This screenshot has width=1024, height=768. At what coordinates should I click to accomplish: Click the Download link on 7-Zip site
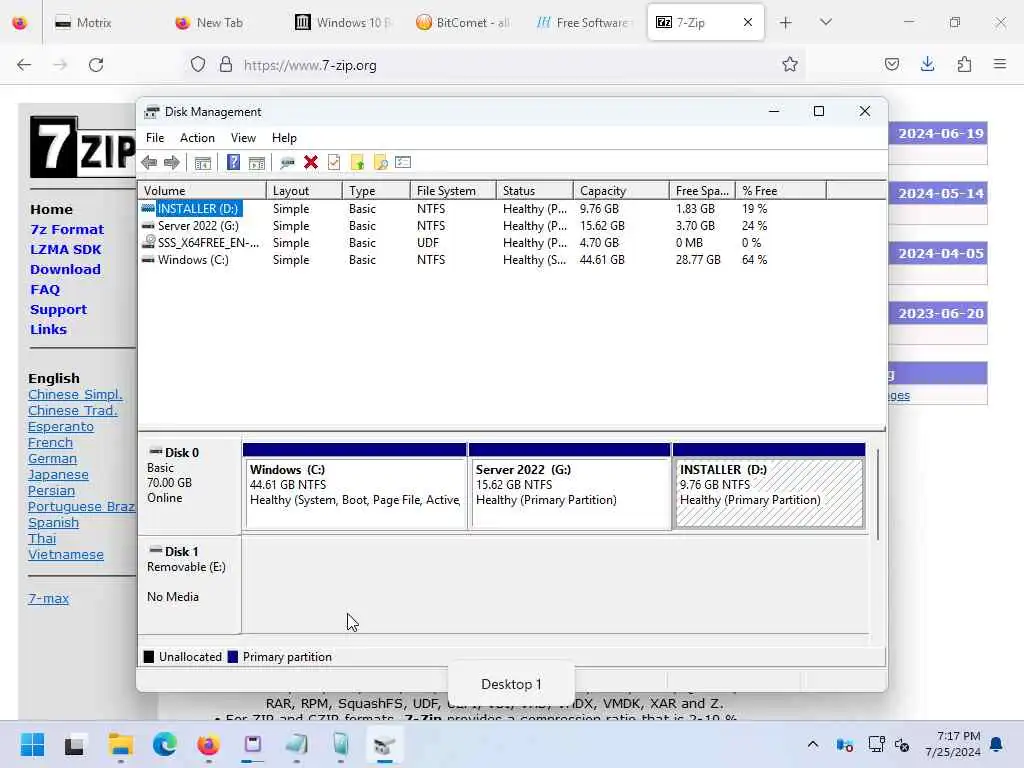(x=65, y=269)
